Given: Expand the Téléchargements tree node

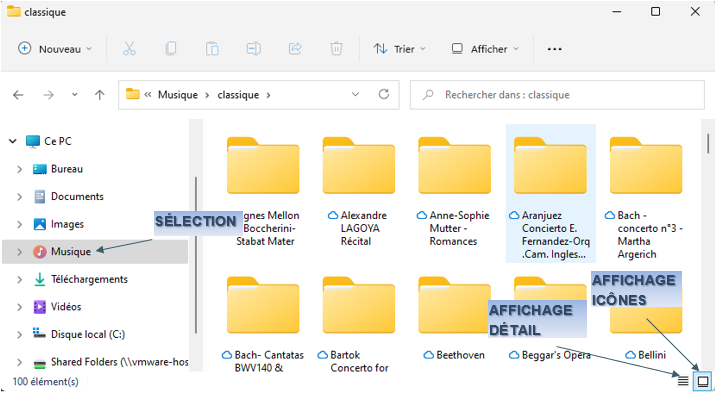Looking at the screenshot, I should coord(19,279).
